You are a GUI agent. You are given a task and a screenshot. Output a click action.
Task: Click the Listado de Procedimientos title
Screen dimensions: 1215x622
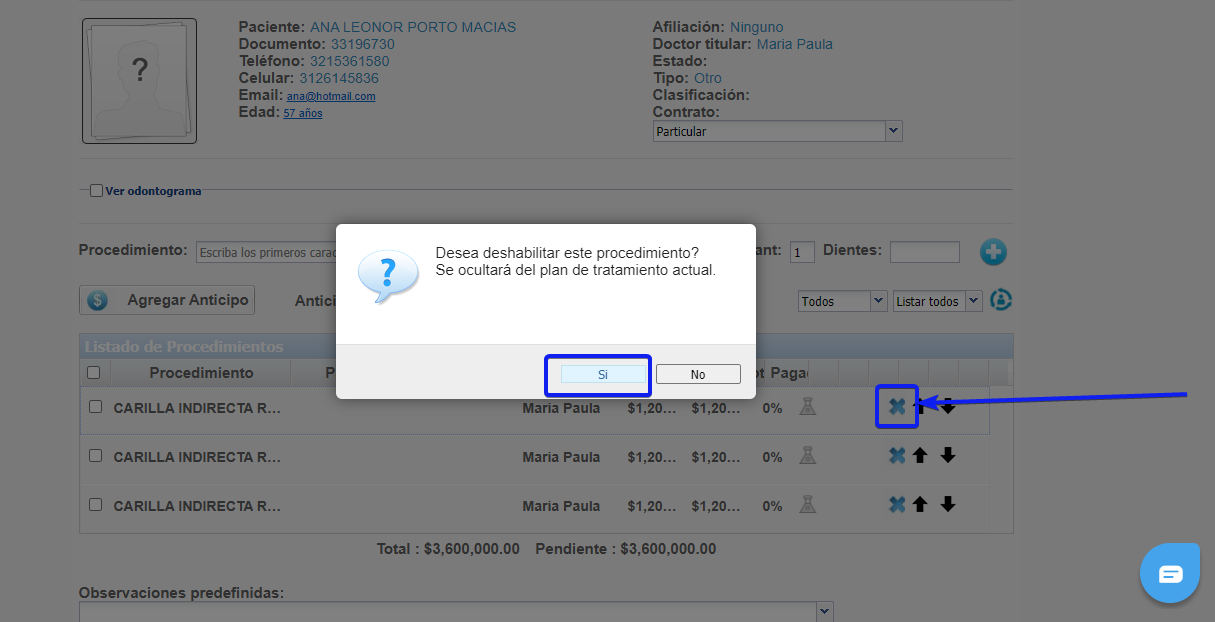(x=184, y=347)
